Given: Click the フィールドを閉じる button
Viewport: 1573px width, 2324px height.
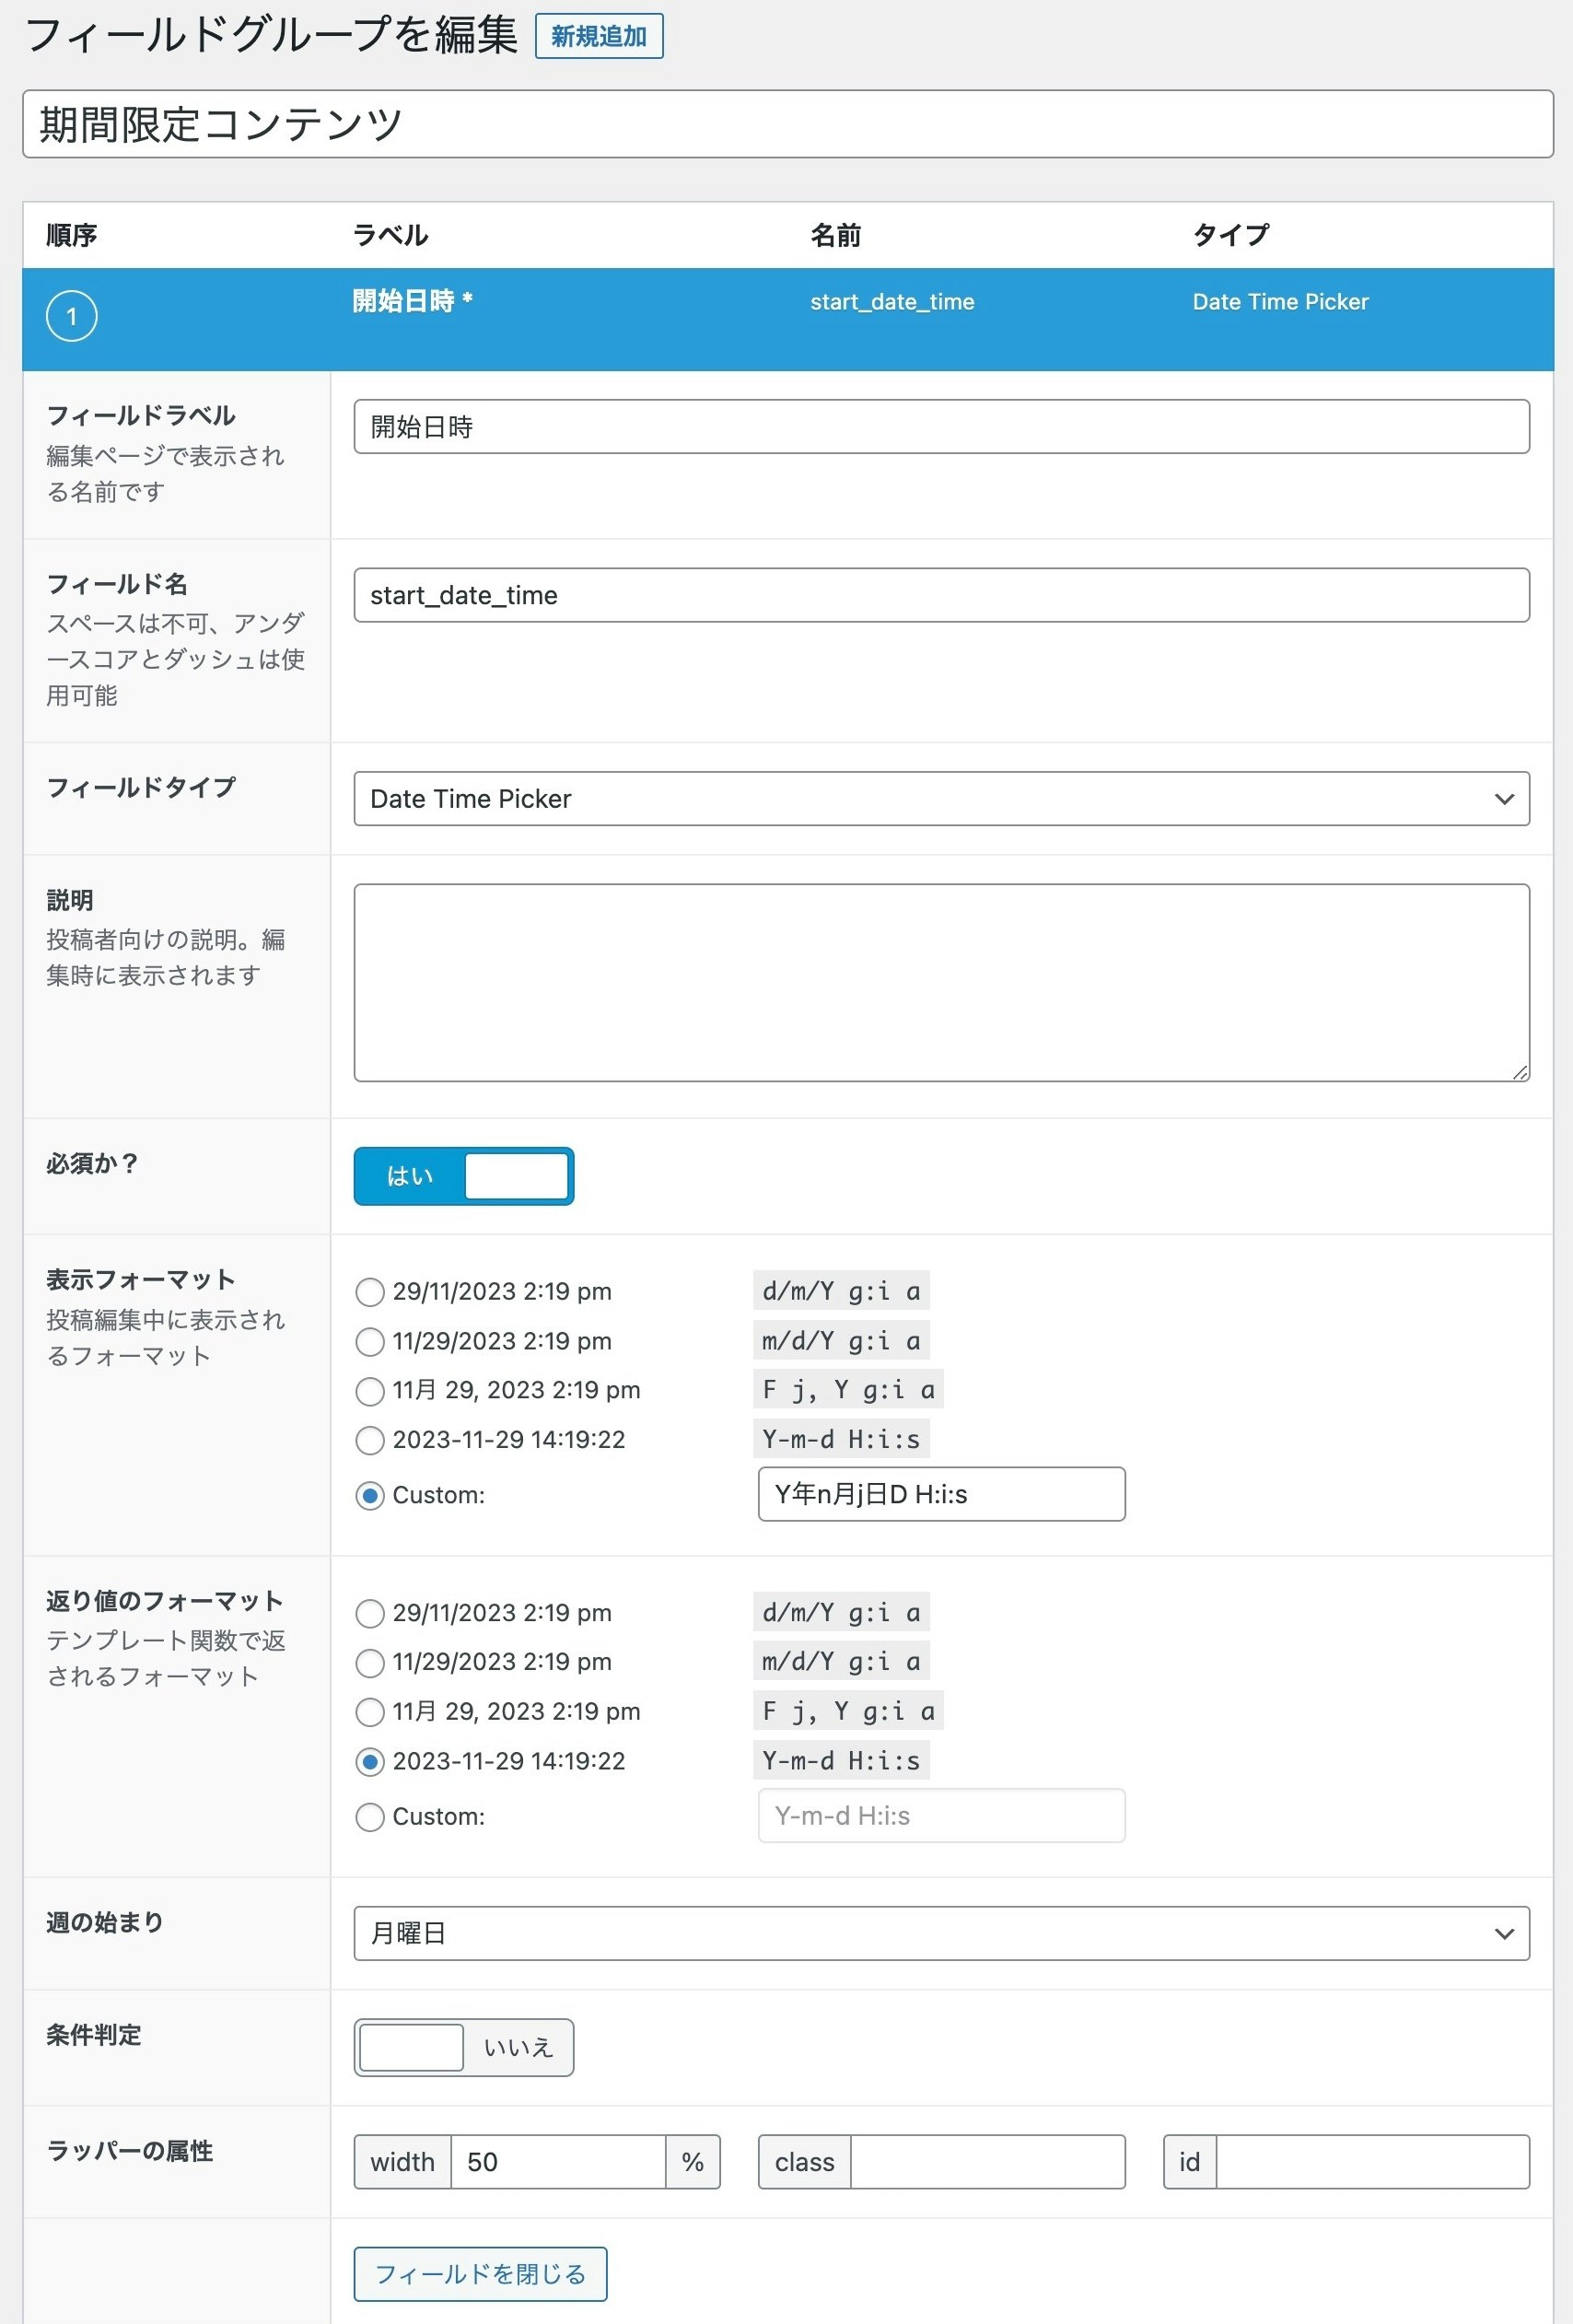Looking at the screenshot, I should pyautogui.click(x=480, y=2274).
